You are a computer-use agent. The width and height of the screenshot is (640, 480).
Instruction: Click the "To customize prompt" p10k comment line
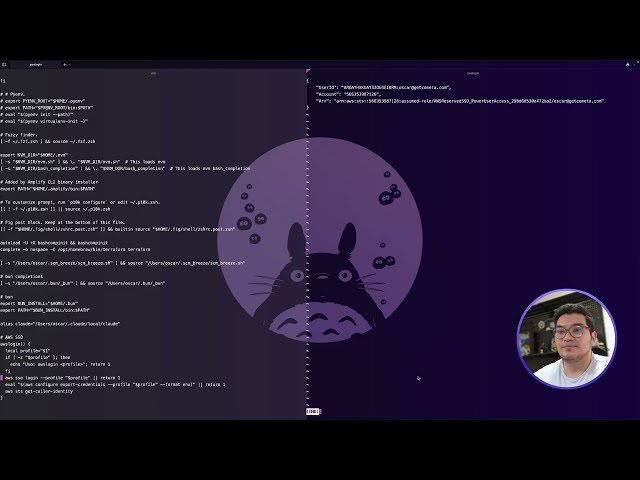(x=80, y=202)
